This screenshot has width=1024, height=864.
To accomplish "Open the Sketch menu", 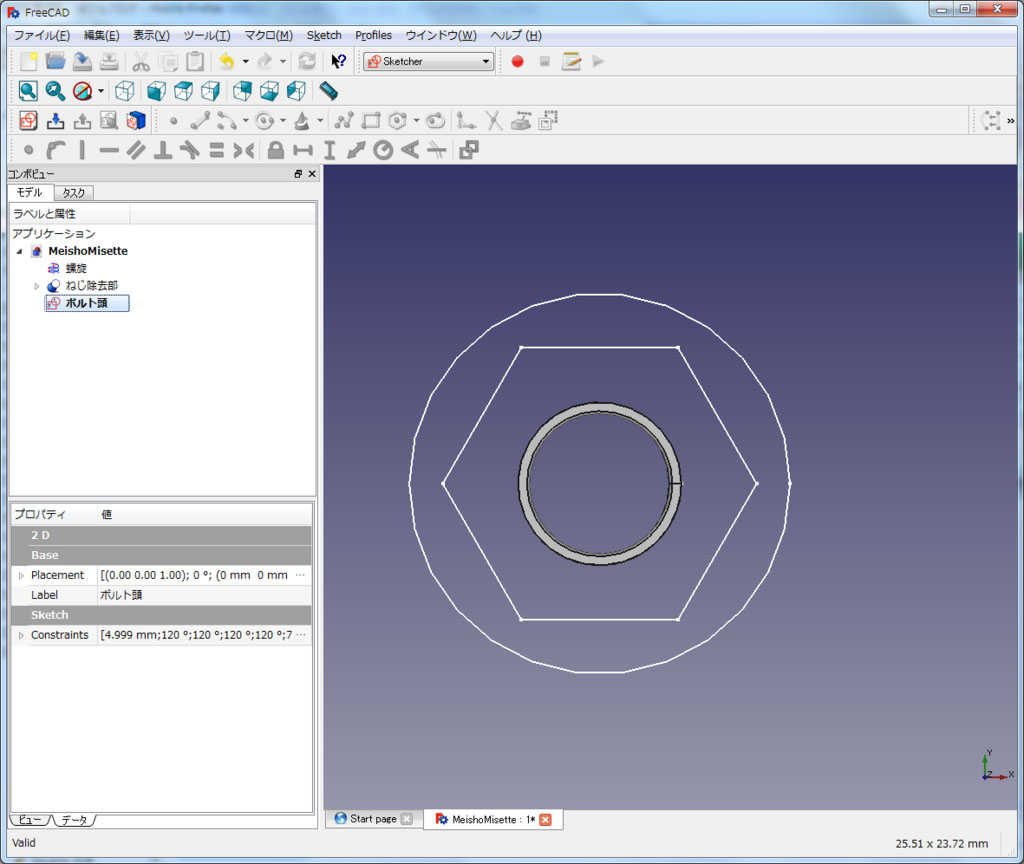I will 324,35.
